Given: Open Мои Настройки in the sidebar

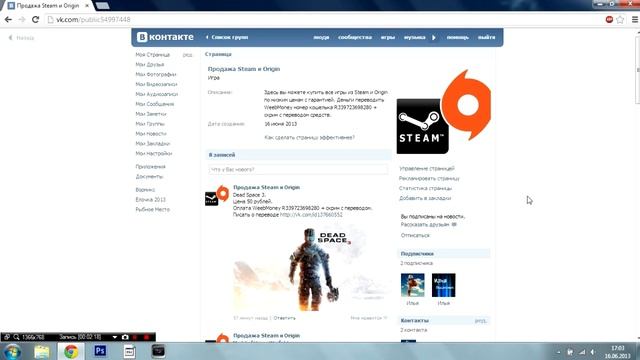Looking at the screenshot, I should pyautogui.click(x=154, y=153).
